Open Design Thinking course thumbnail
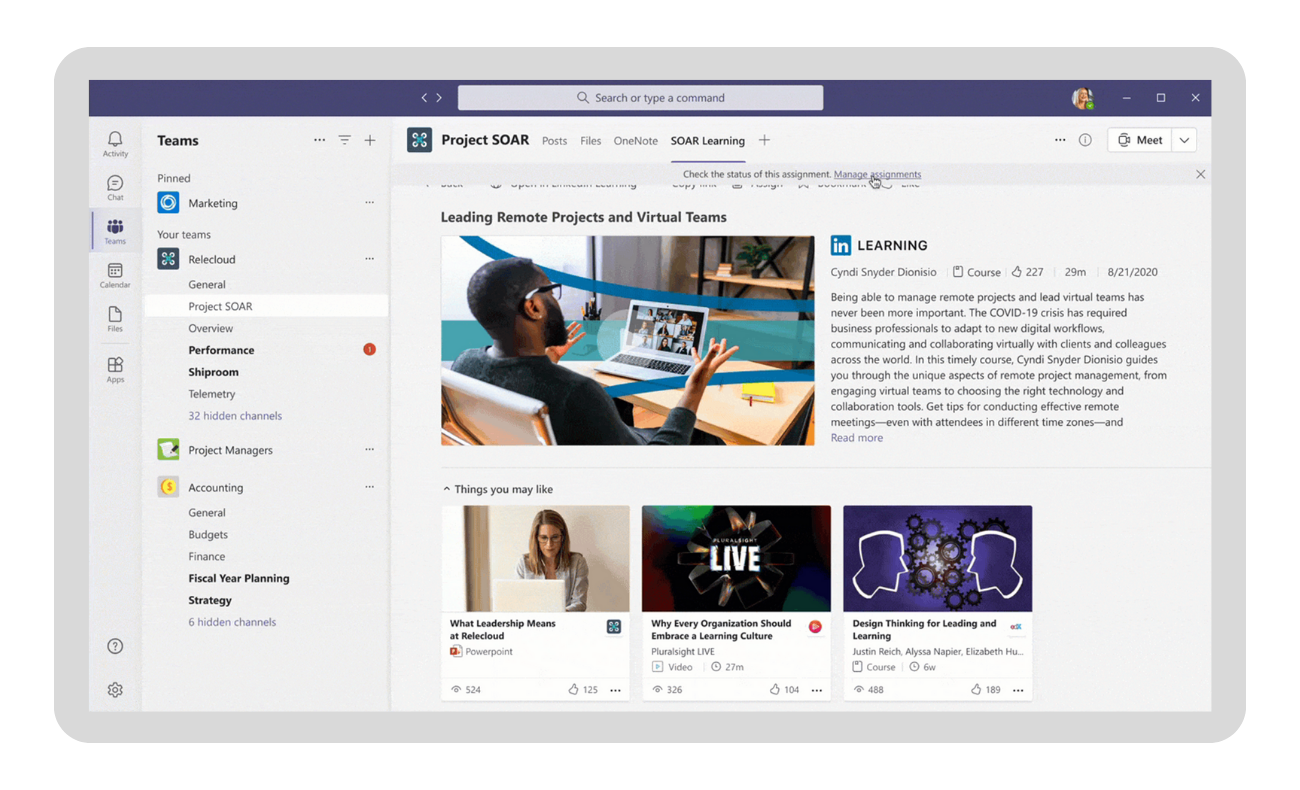 point(938,558)
